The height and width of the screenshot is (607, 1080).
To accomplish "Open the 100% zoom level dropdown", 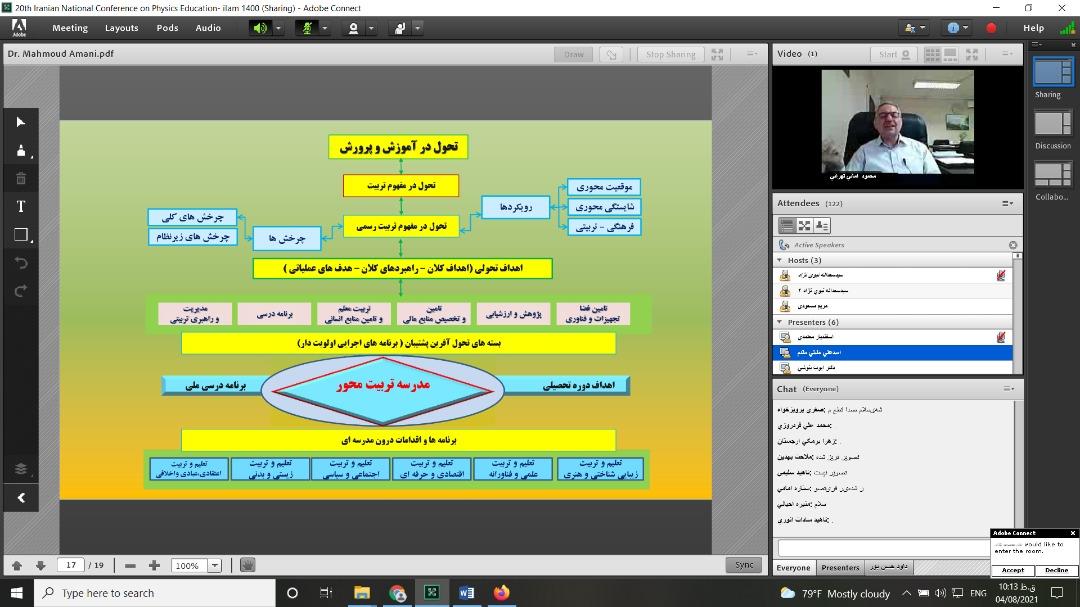I will pyautogui.click(x=214, y=565).
